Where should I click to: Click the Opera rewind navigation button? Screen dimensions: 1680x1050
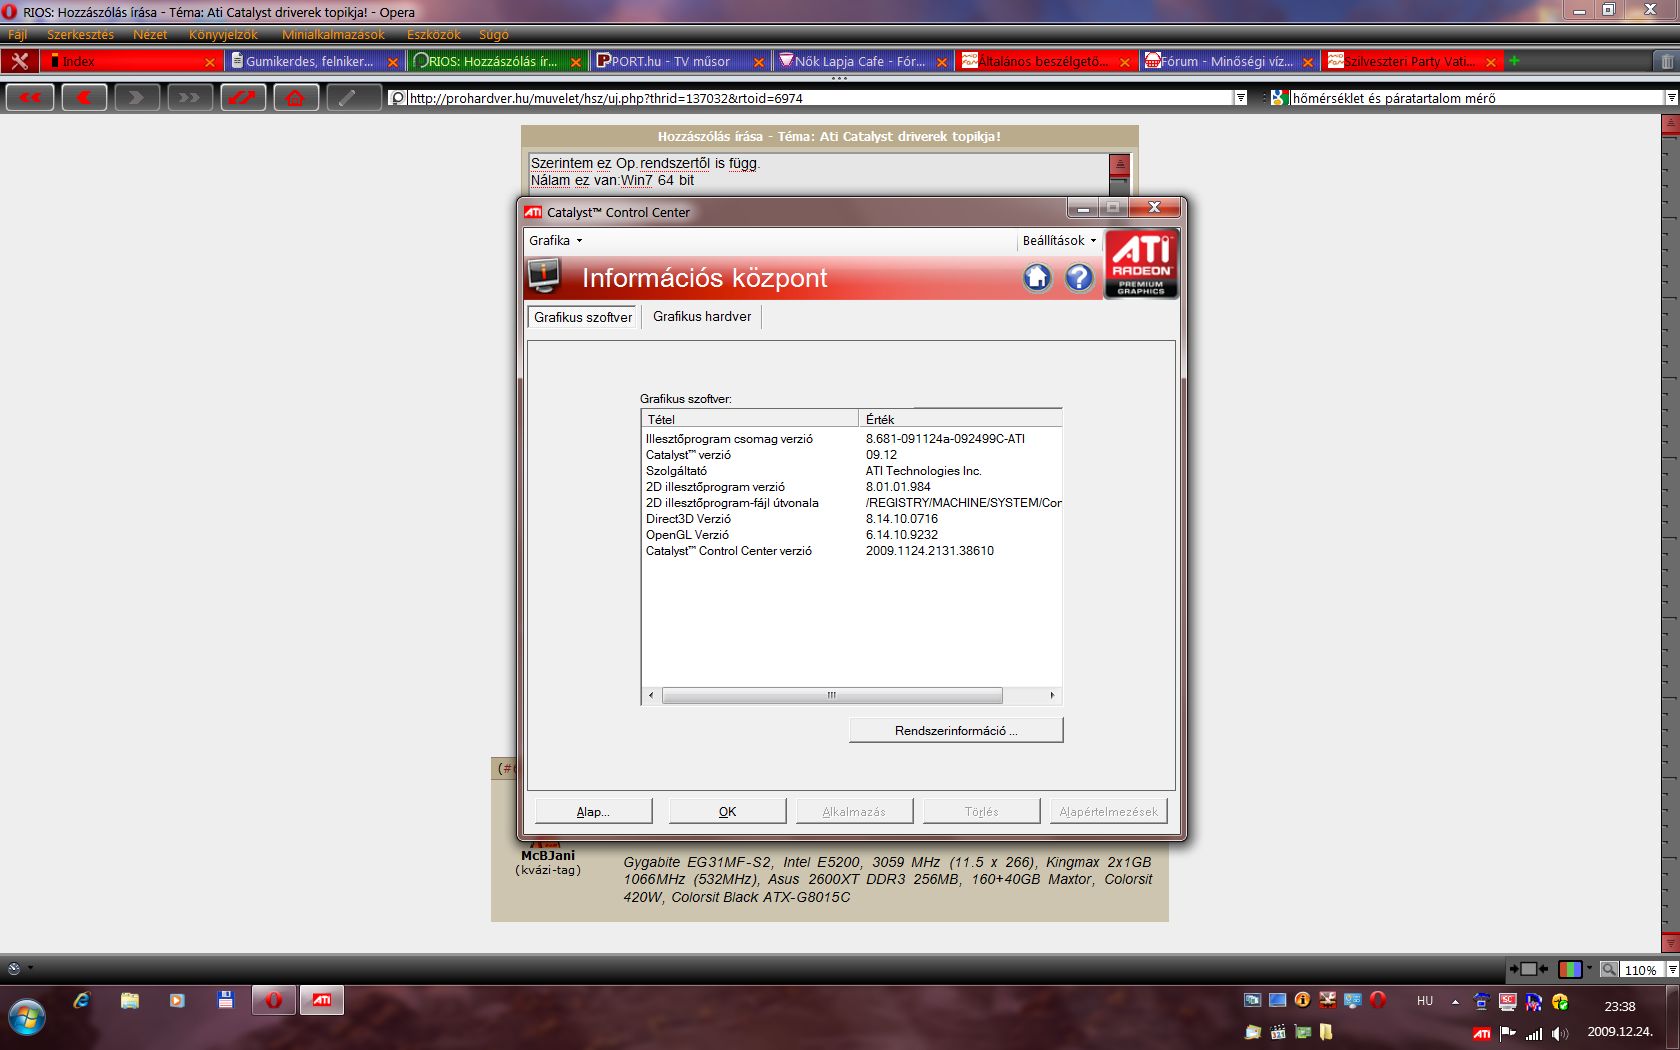coord(30,97)
